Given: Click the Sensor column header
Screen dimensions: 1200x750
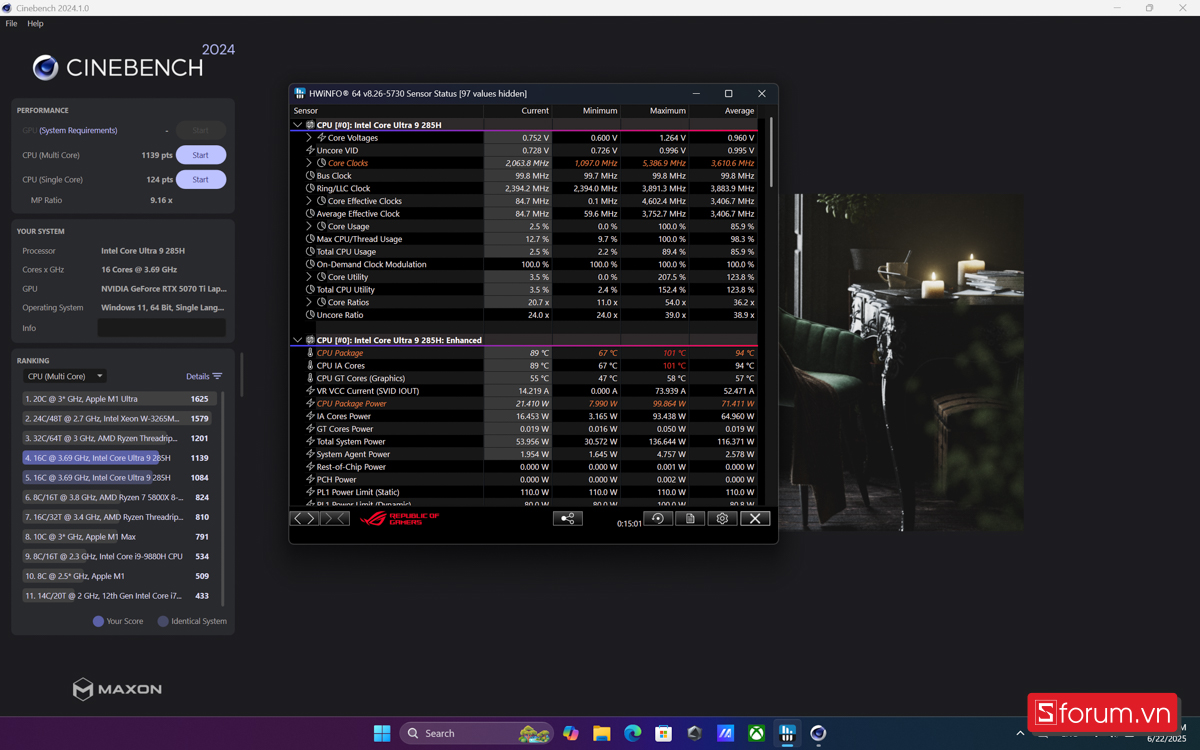Looking at the screenshot, I should coord(387,110).
